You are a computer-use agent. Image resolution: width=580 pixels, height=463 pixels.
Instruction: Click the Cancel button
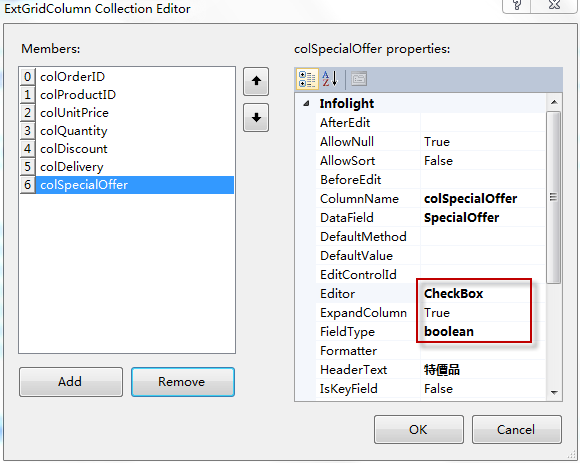[516, 429]
